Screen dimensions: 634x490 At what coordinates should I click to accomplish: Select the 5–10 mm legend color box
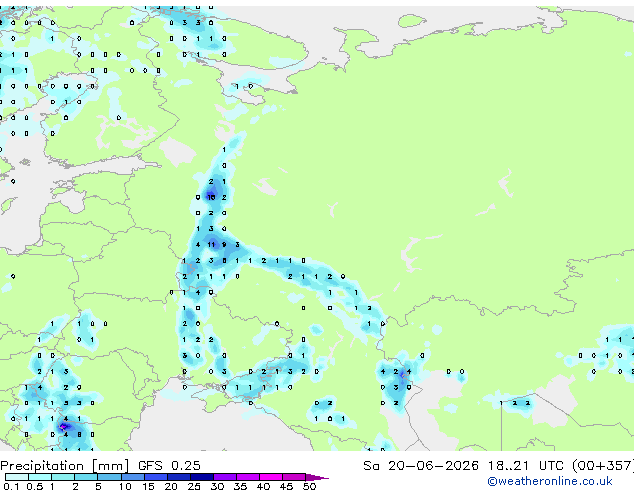coord(109,477)
